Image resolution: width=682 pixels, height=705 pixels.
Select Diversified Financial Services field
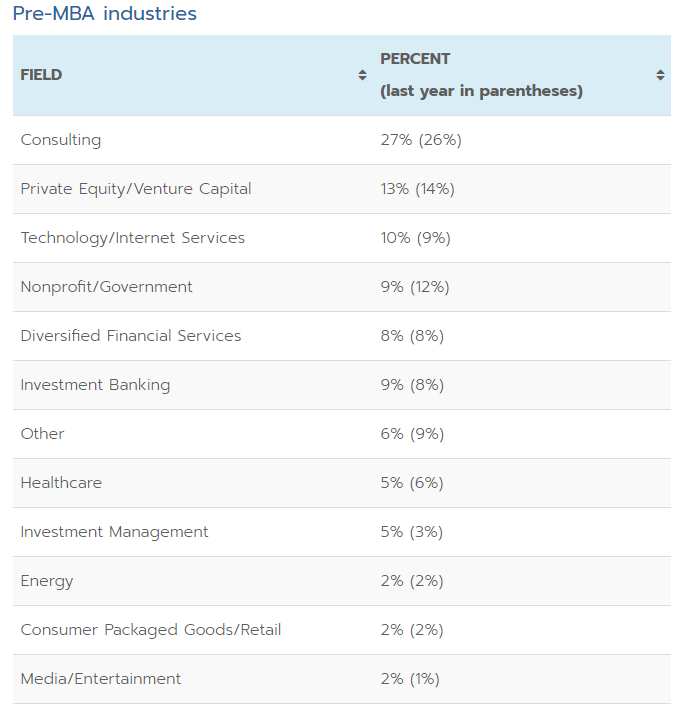tap(131, 336)
